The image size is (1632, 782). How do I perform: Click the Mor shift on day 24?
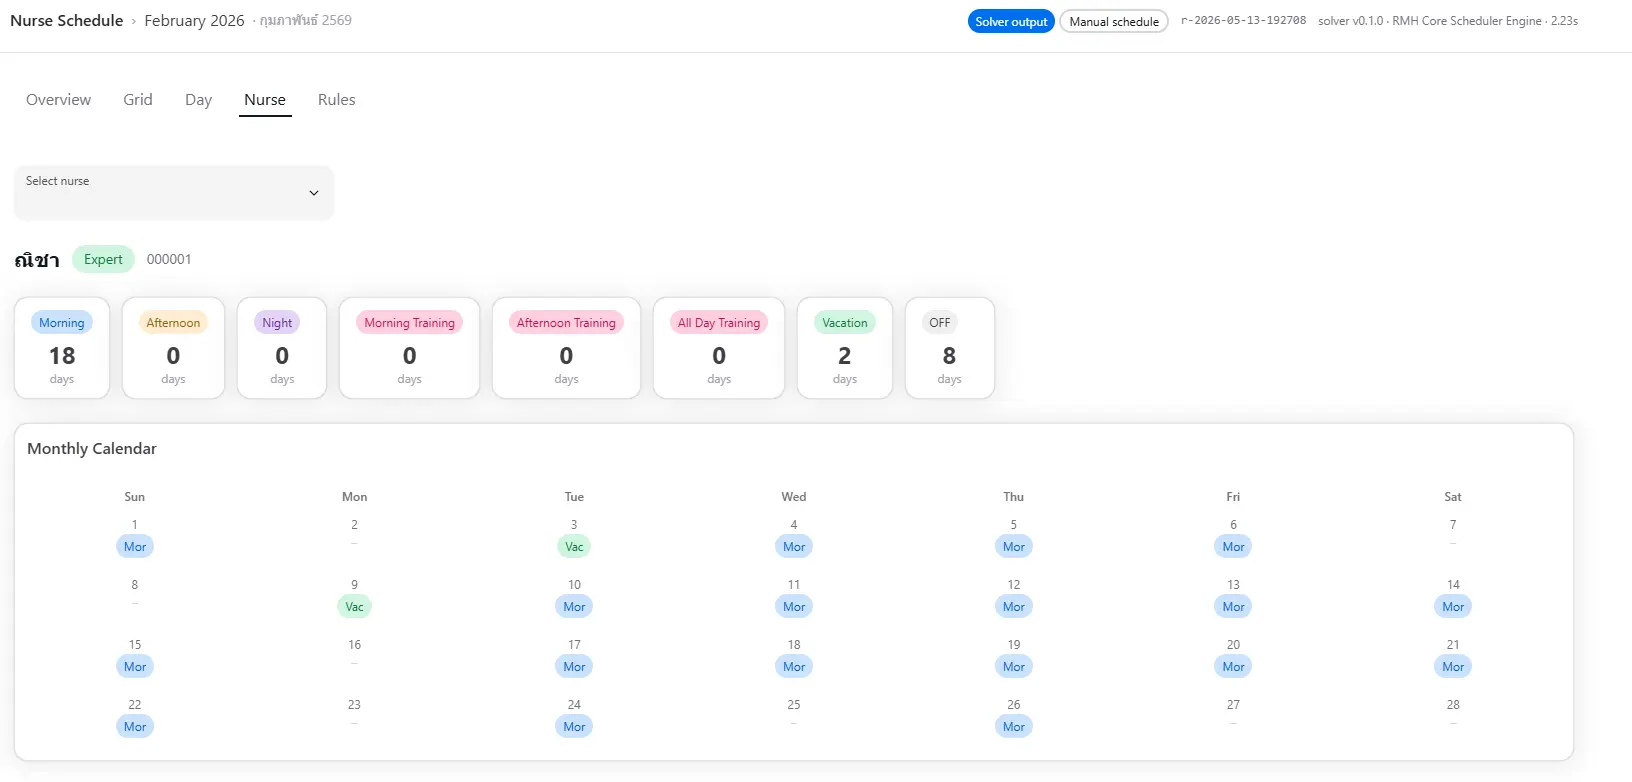tap(574, 727)
